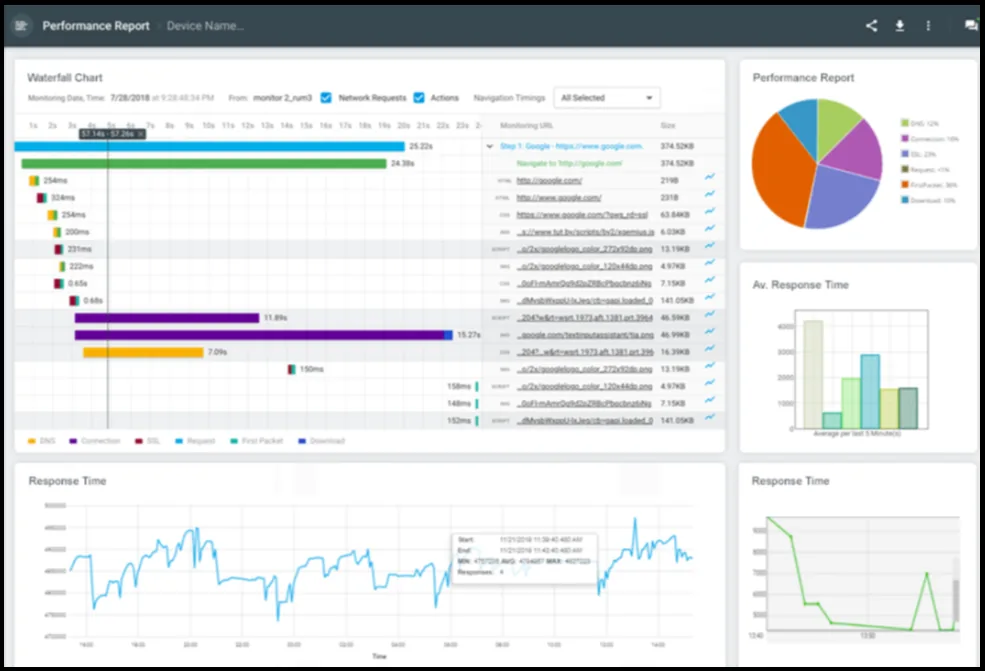The width and height of the screenshot is (985, 671).
Task: Open trend graph icon for the 46.59KB row
Action: coord(709,314)
